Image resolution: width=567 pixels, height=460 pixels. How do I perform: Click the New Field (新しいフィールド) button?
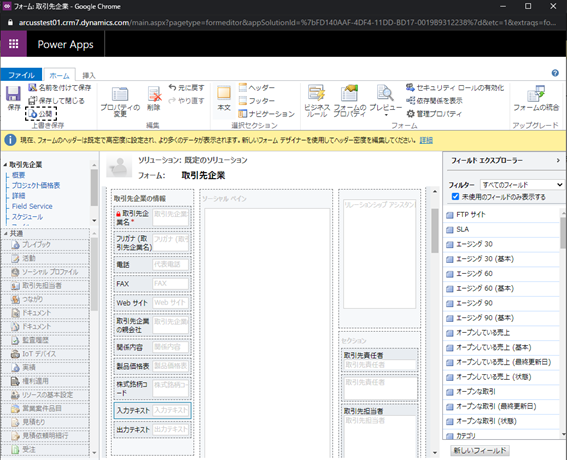click(479, 450)
